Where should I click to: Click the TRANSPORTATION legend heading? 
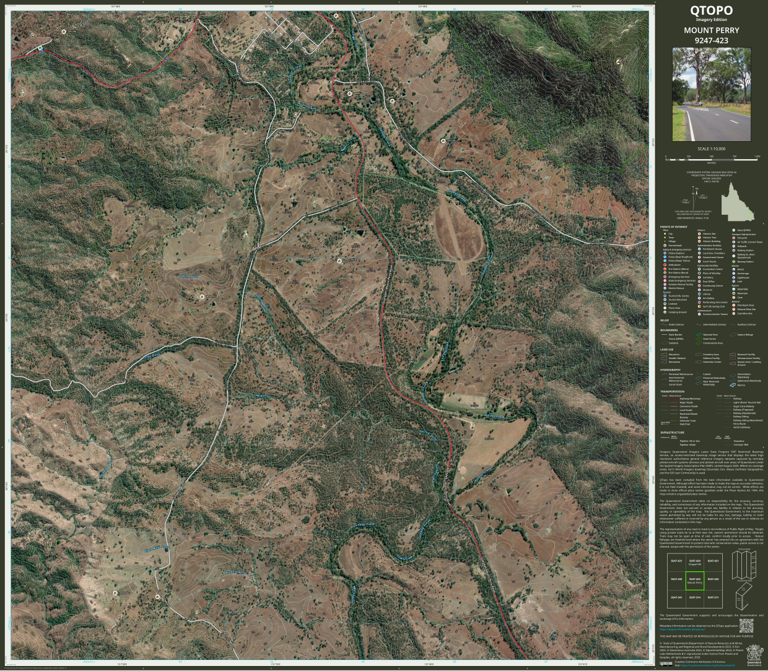(x=672, y=391)
